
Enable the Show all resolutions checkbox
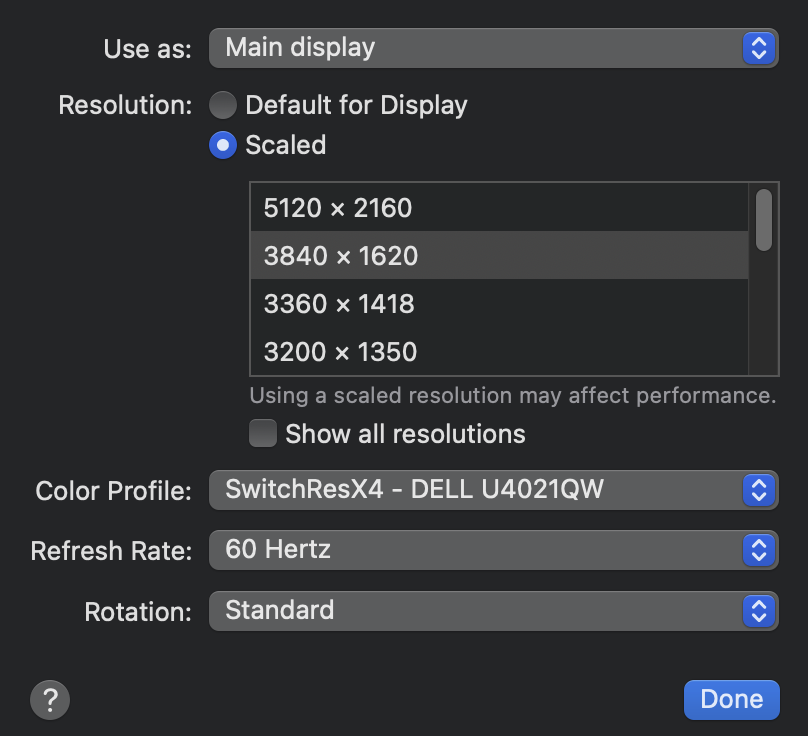pyautogui.click(x=263, y=434)
